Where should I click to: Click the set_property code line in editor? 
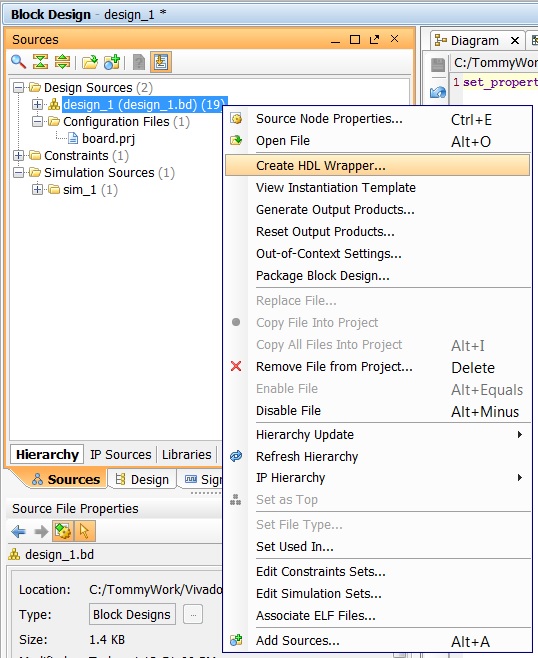(500, 82)
